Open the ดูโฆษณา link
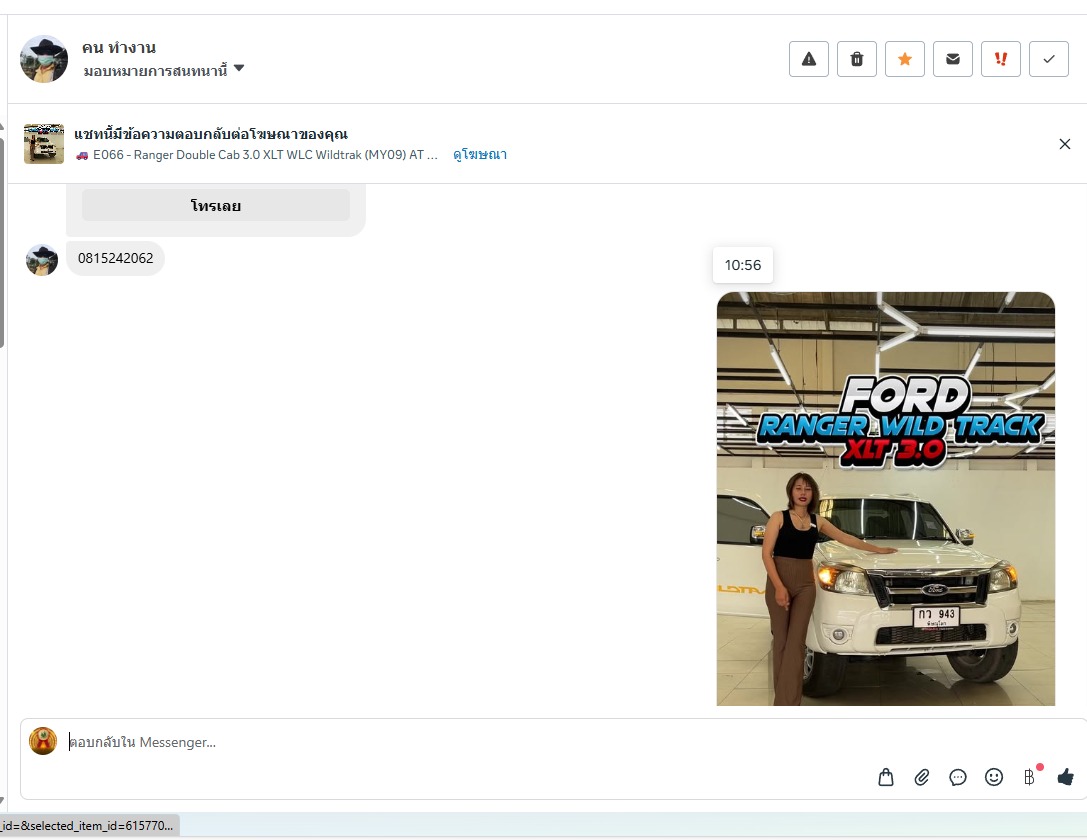This screenshot has height=840, width=1087. point(480,155)
